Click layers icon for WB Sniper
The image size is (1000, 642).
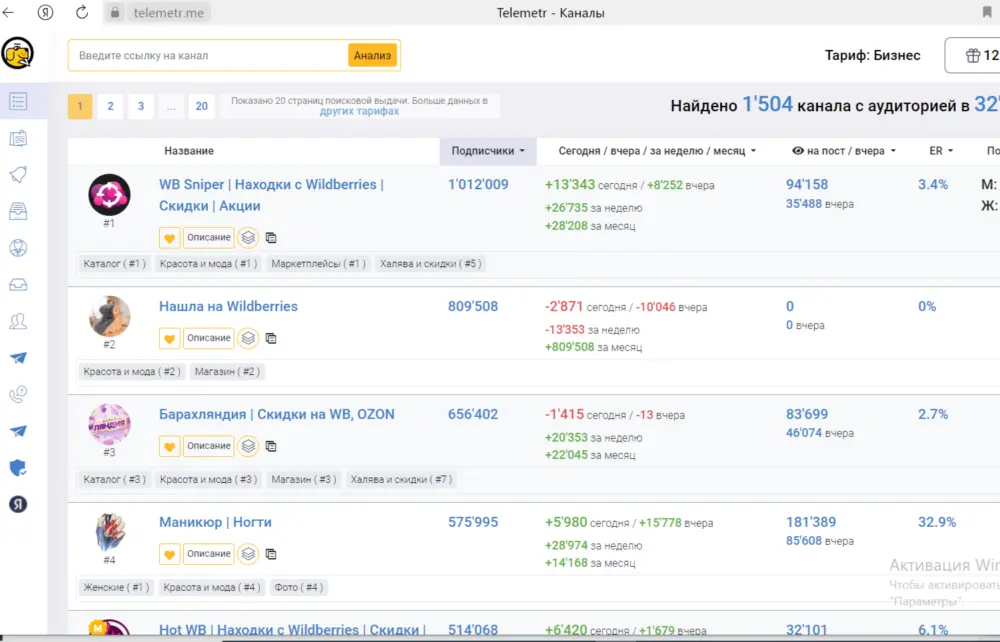248,238
